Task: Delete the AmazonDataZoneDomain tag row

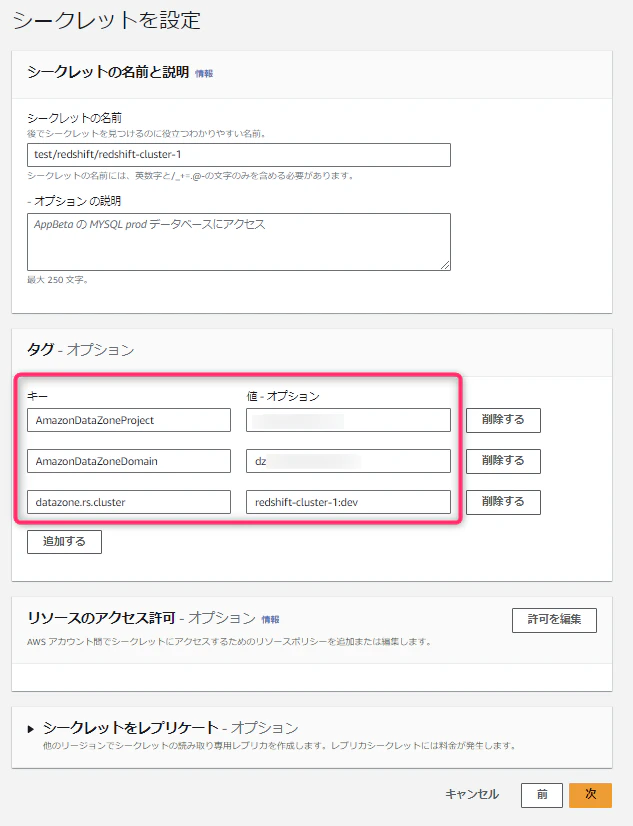Action: coord(503,461)
